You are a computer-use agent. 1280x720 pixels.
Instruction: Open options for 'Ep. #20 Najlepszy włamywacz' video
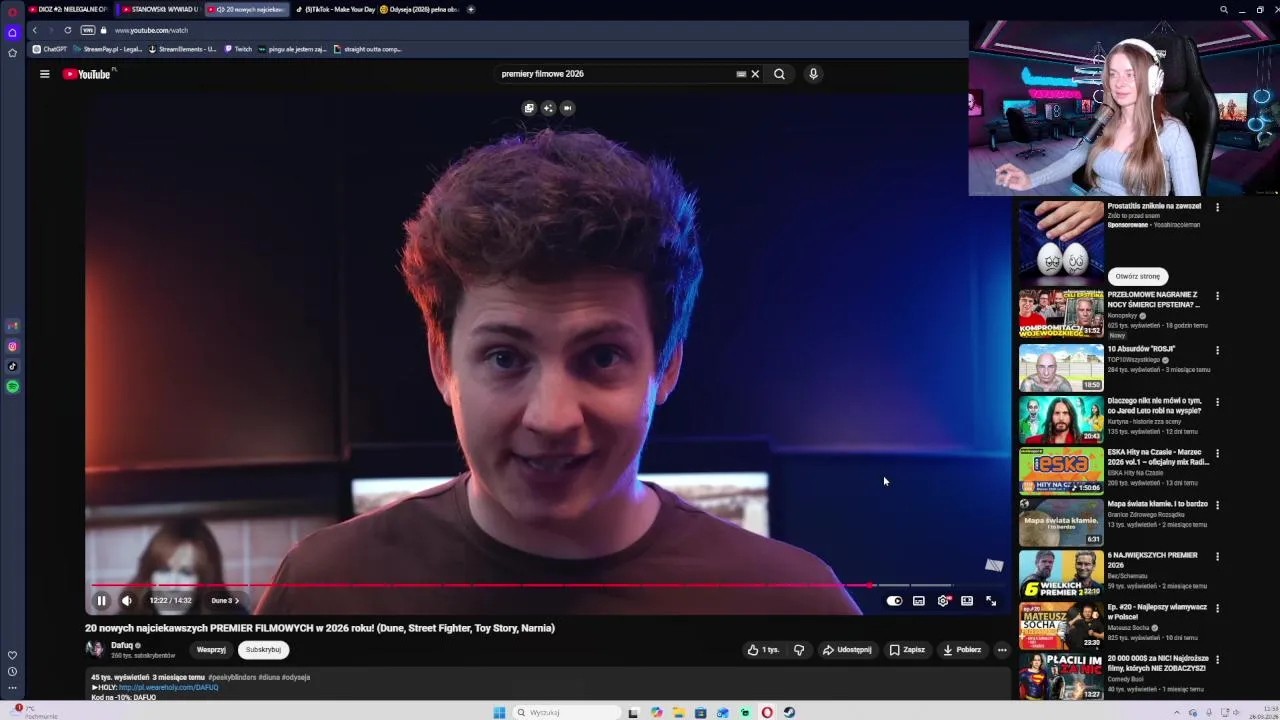pos(1217,608)
